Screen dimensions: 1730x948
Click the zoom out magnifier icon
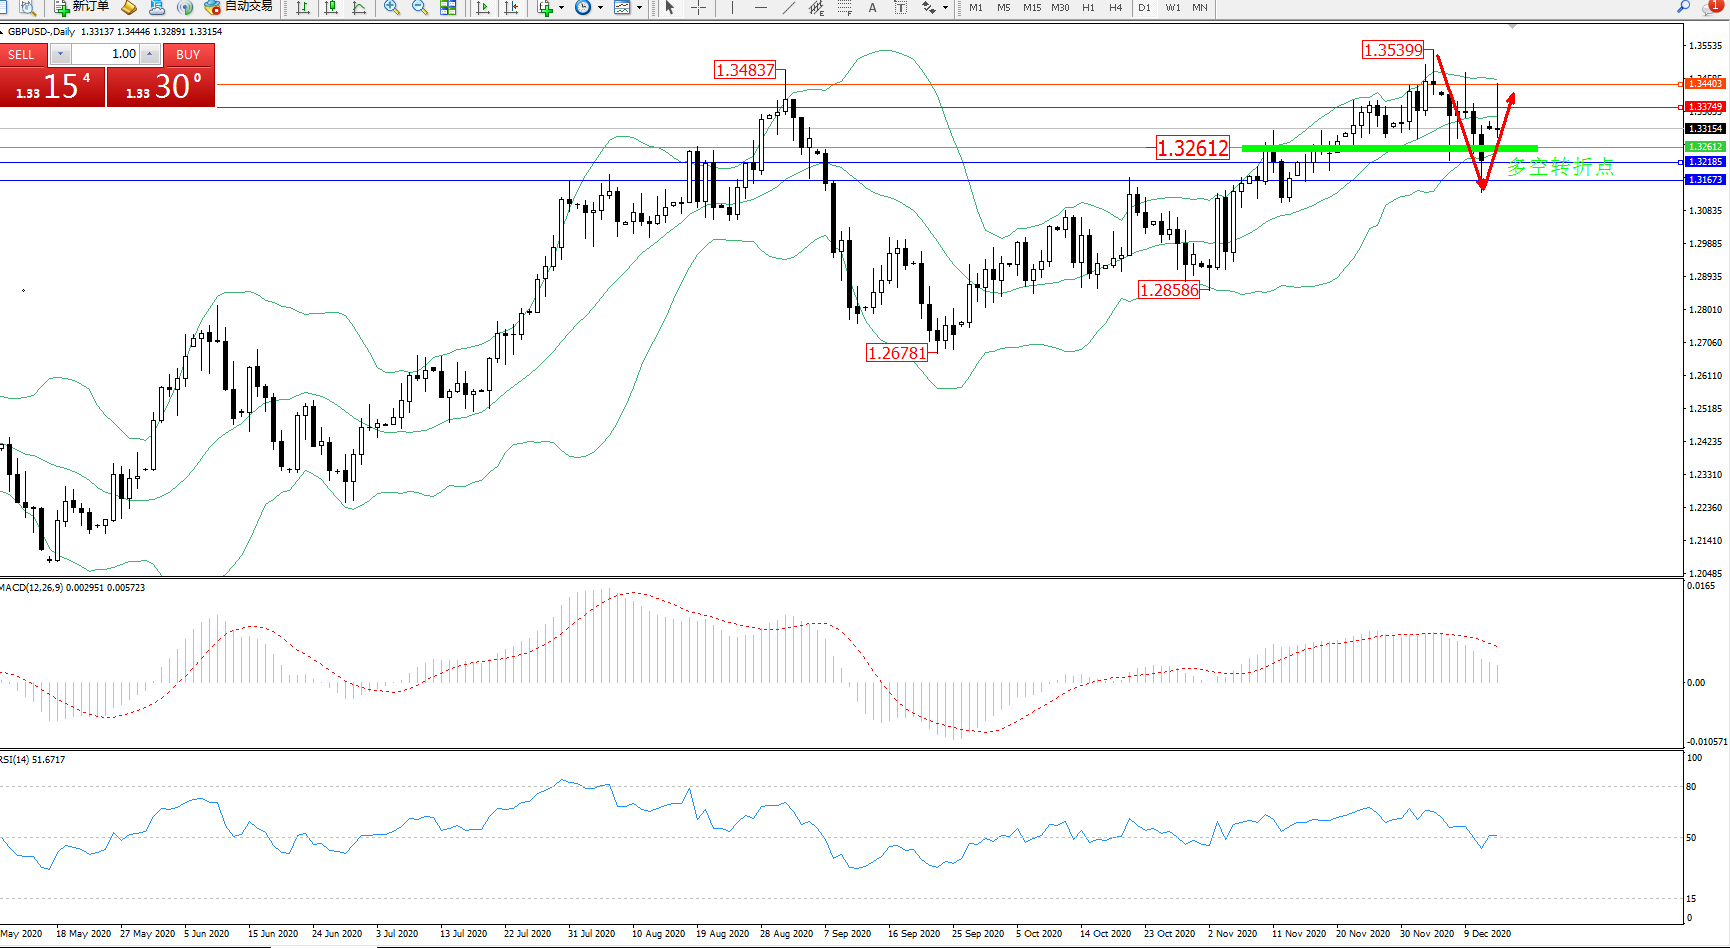pos(420,8)
